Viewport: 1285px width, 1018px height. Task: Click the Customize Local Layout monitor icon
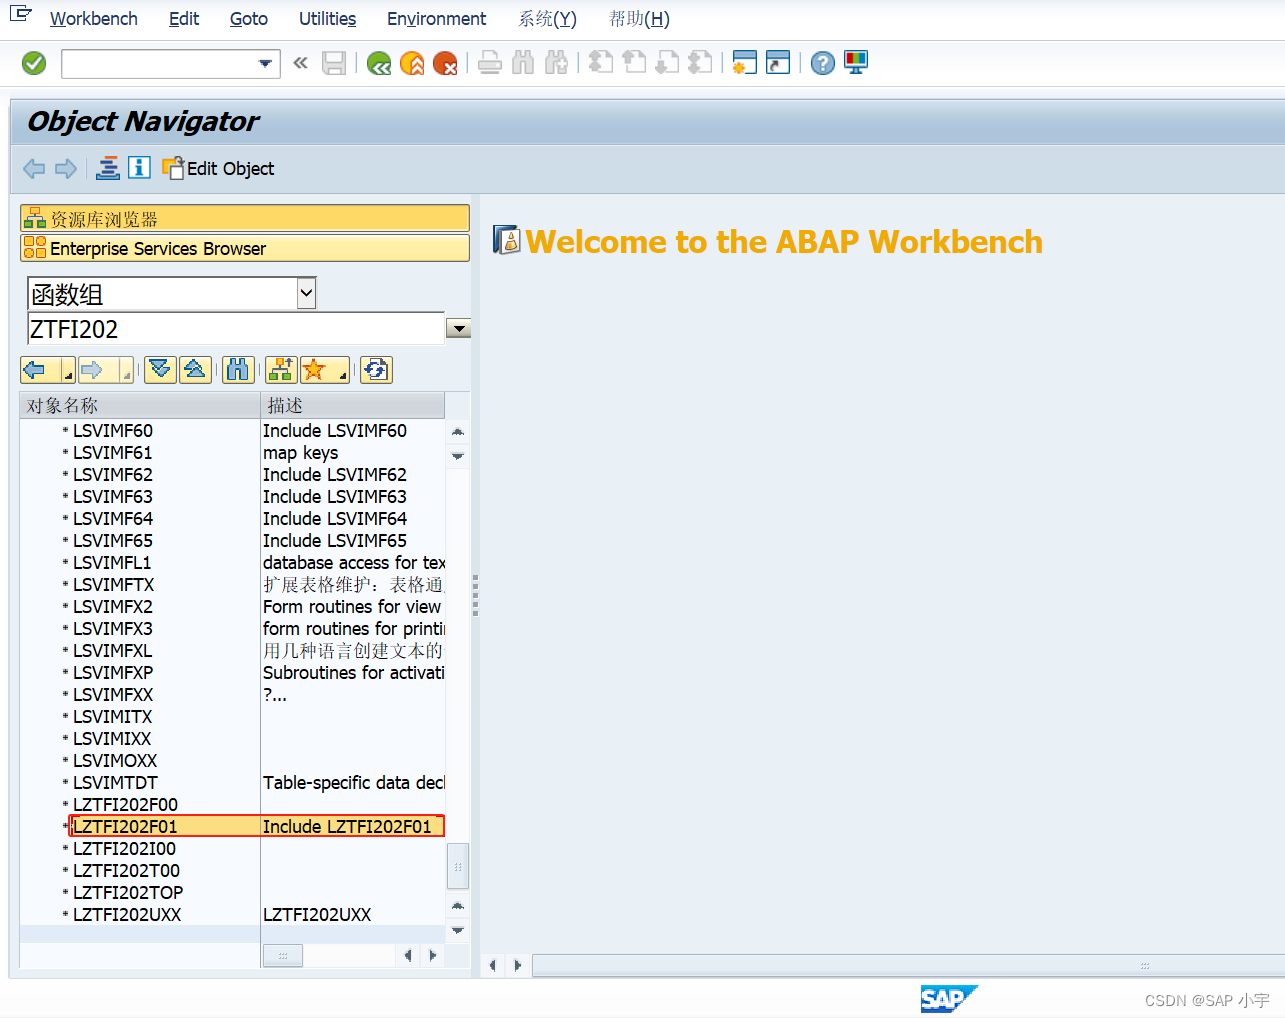click(856, 63)
